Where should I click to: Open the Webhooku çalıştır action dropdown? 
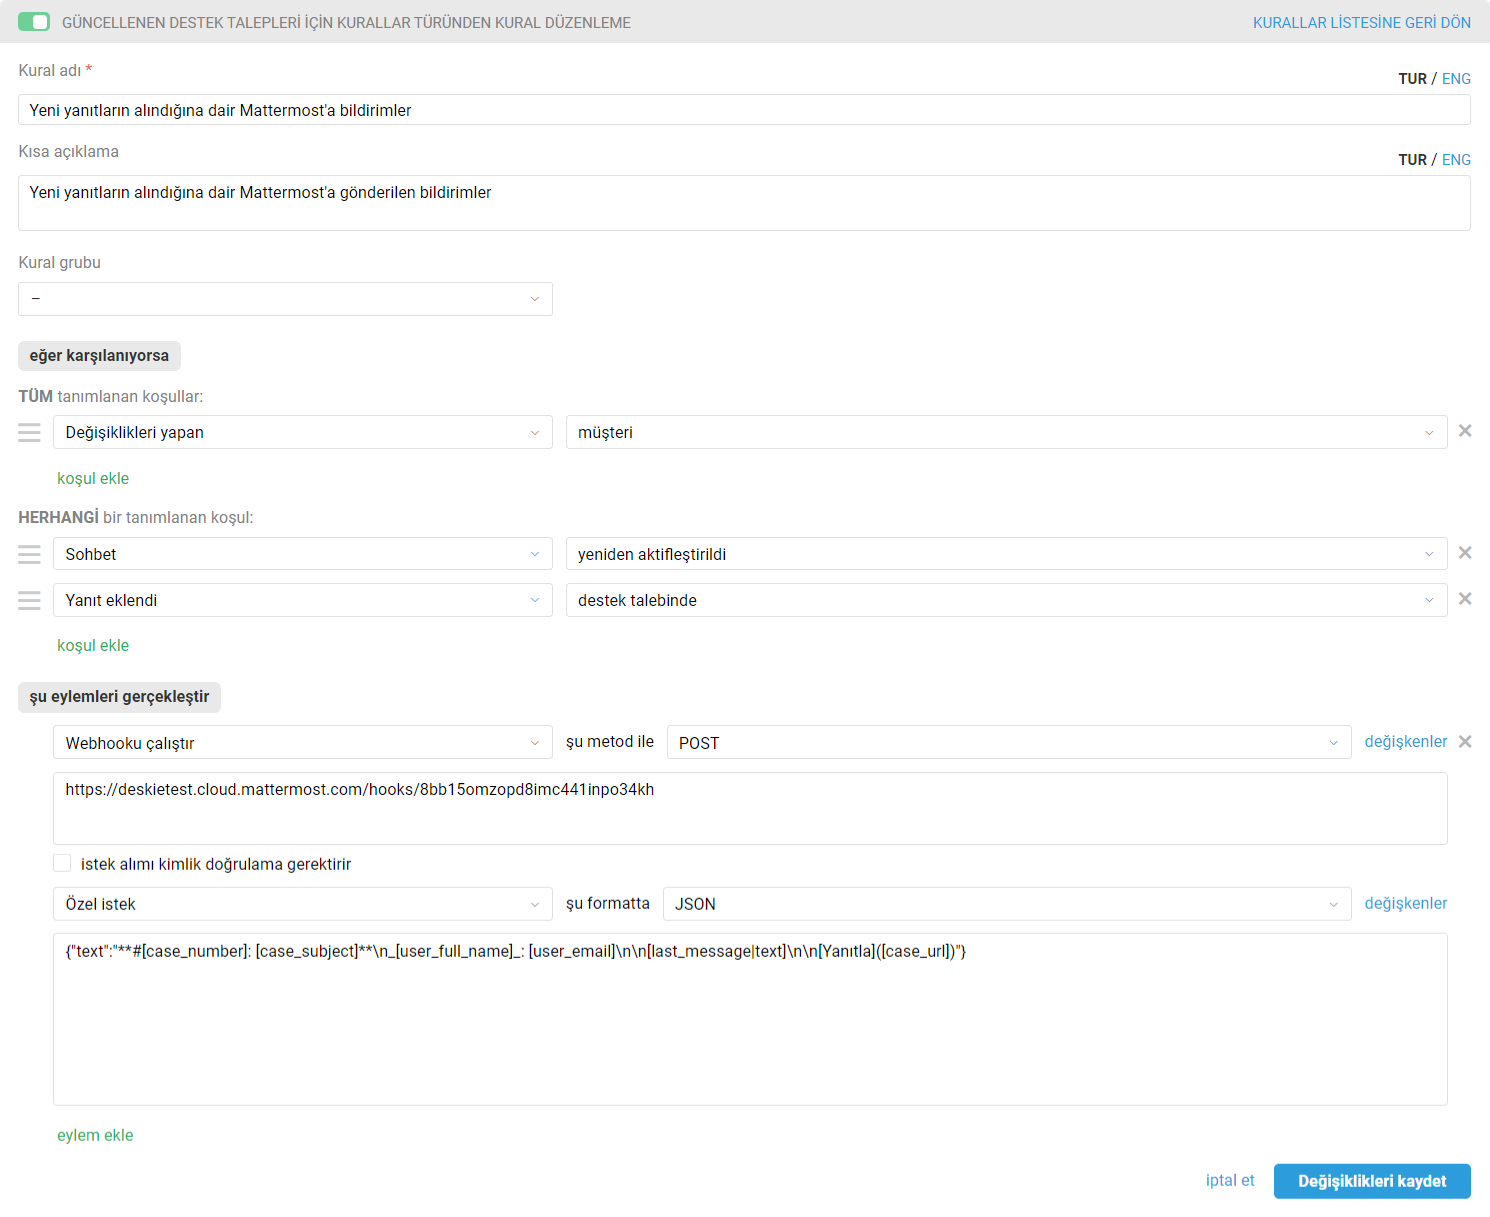coord(303,742)
